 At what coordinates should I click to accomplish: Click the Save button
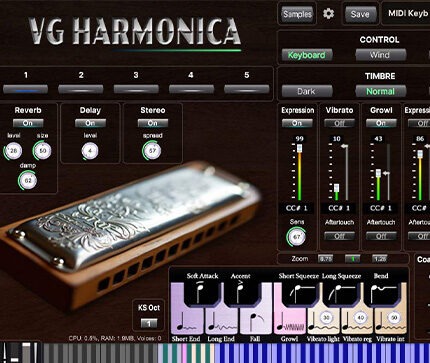[360, 14]
